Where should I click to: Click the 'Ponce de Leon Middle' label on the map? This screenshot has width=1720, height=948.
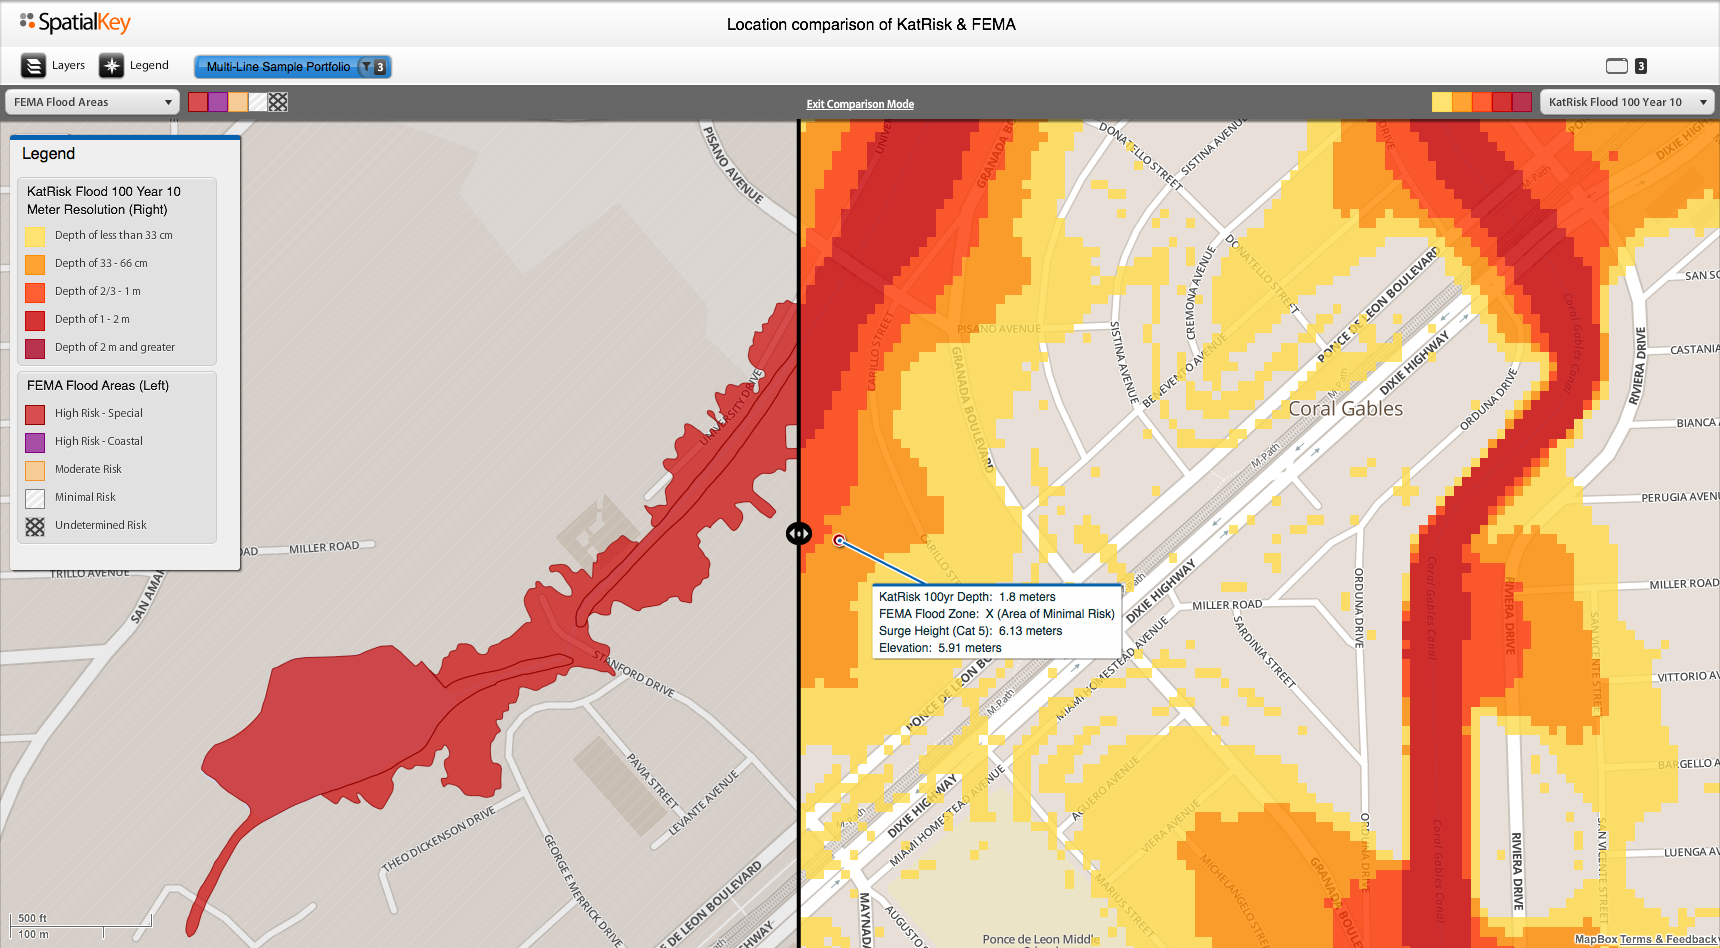[x=1040, y=940]
